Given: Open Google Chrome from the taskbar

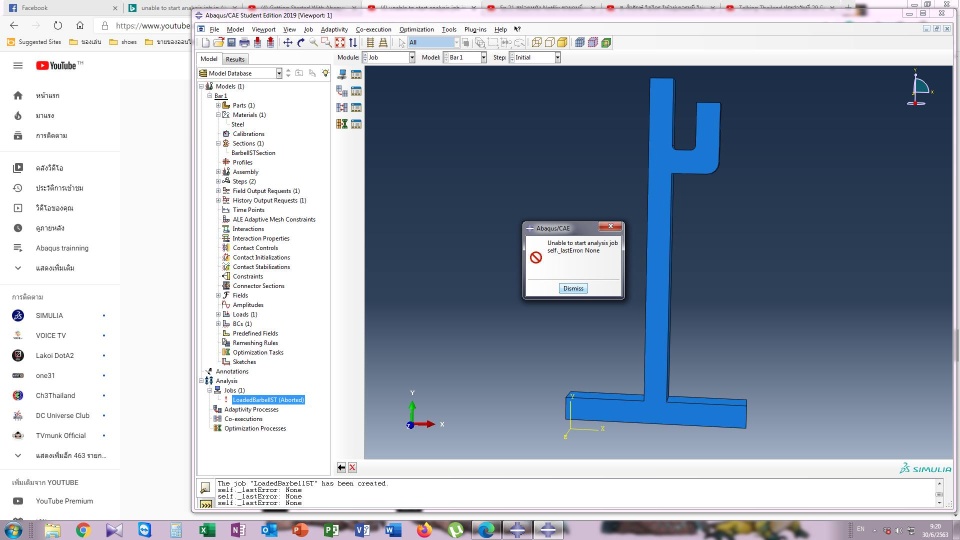Looking at the screenshot, I should tap(83, 530).
